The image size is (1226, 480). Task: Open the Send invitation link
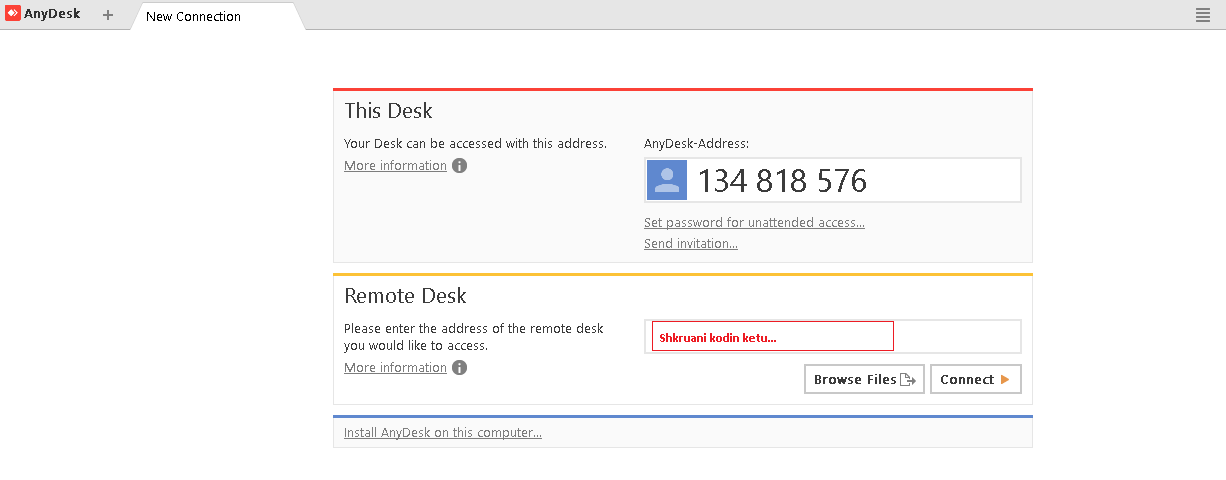click(691, 244)
